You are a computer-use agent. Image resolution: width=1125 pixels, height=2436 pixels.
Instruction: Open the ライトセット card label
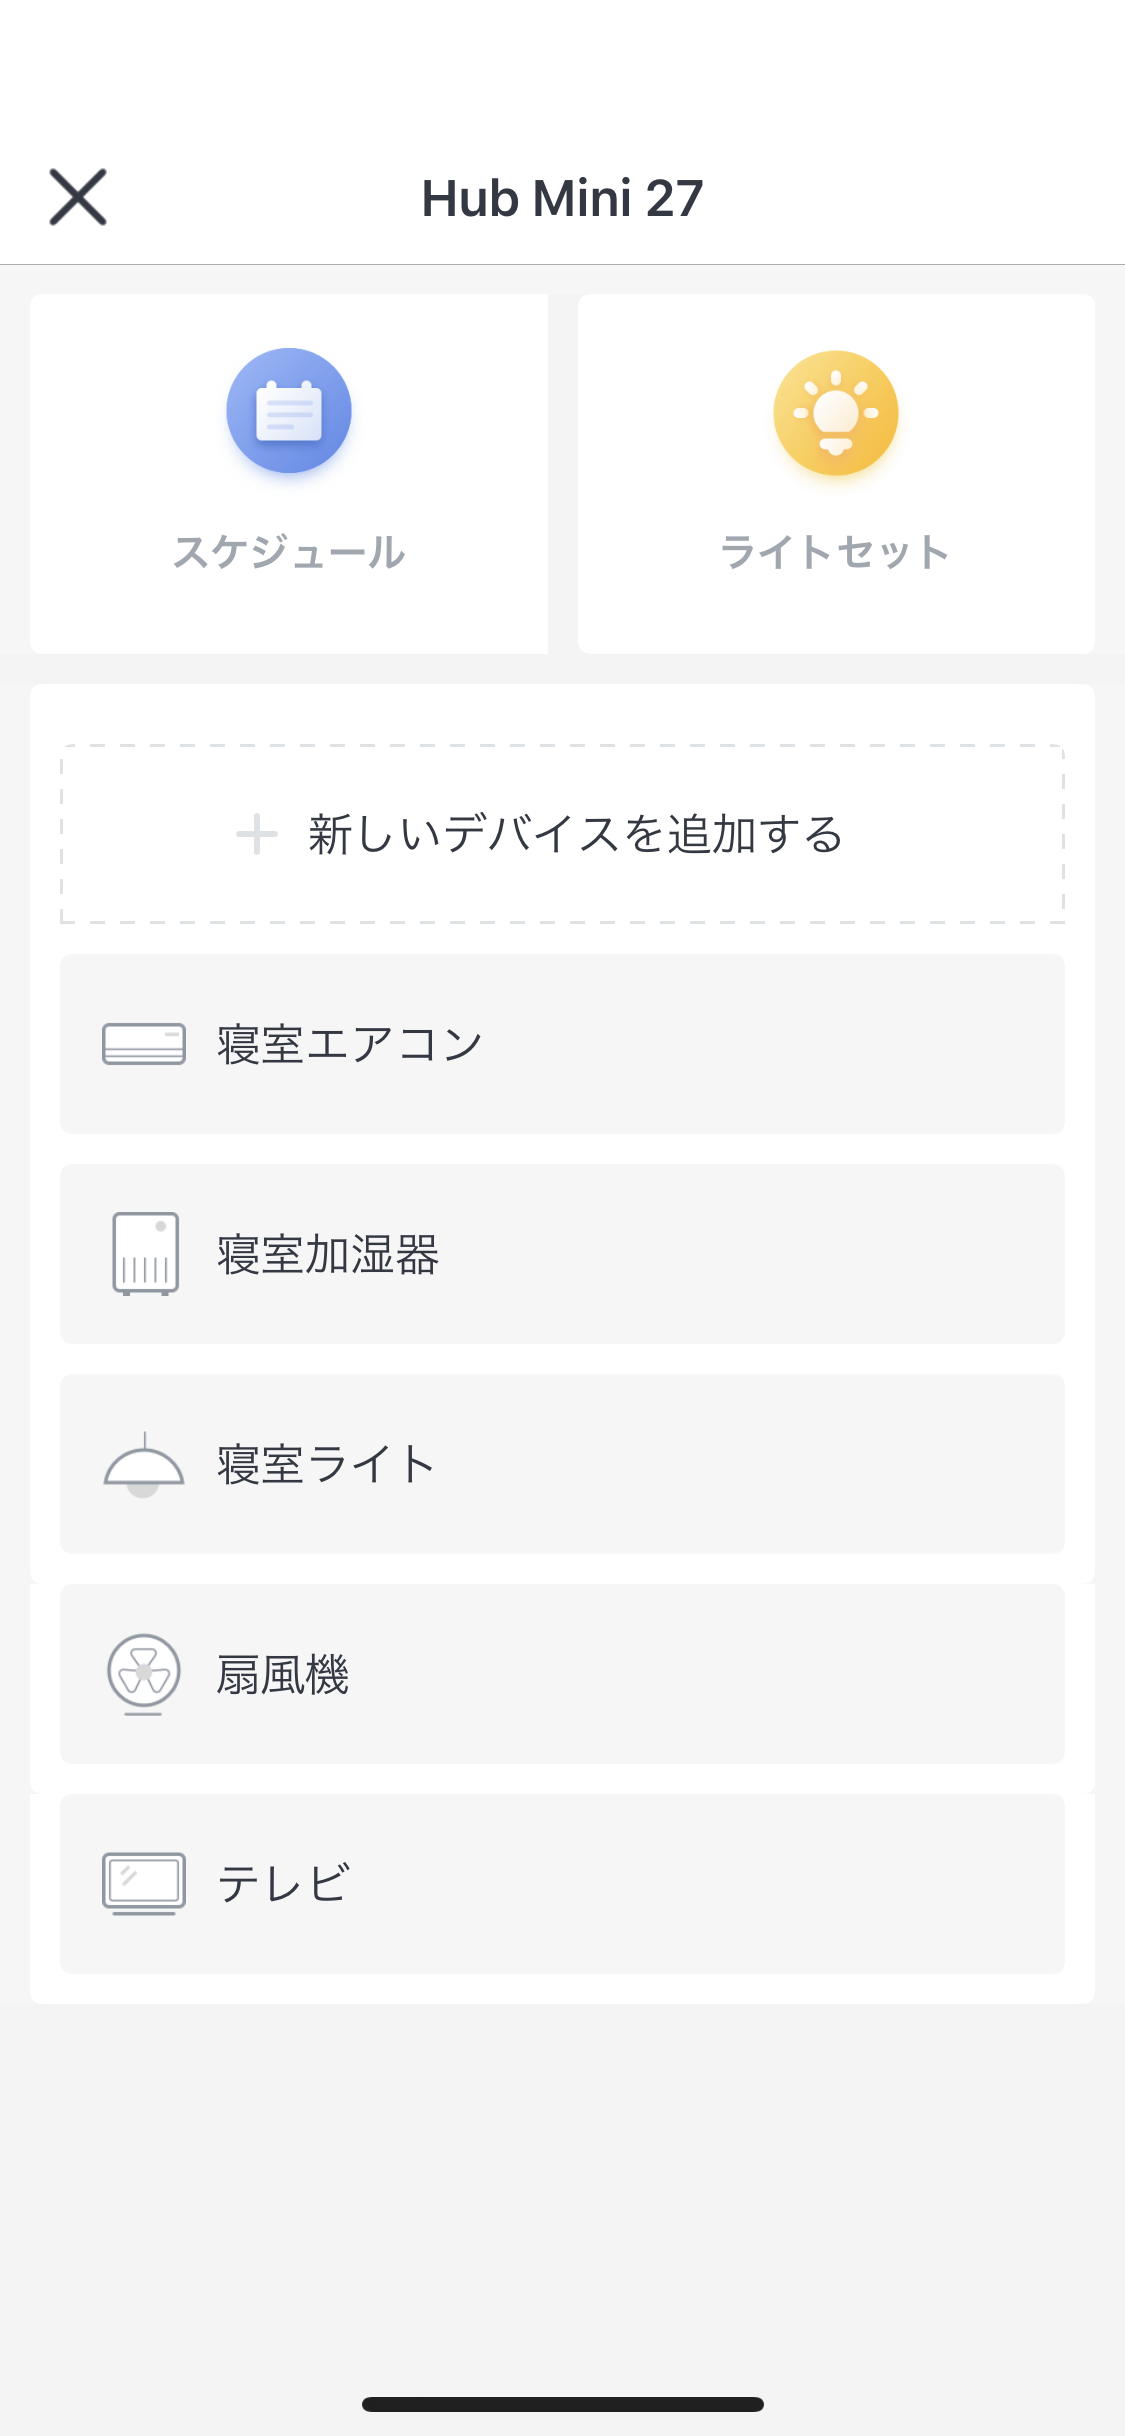click(x=835, y=552)
